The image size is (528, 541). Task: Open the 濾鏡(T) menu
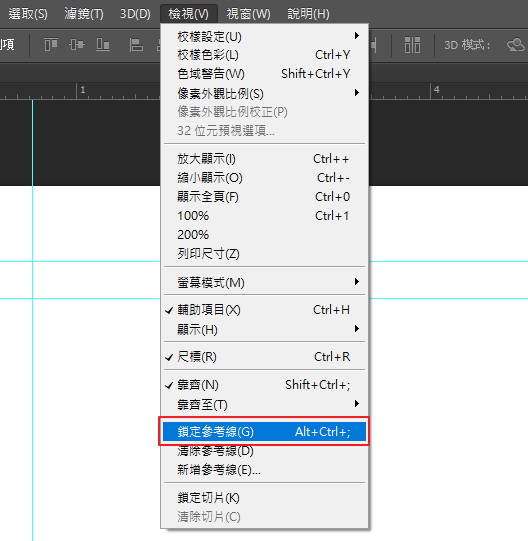(x=84, y=14)
